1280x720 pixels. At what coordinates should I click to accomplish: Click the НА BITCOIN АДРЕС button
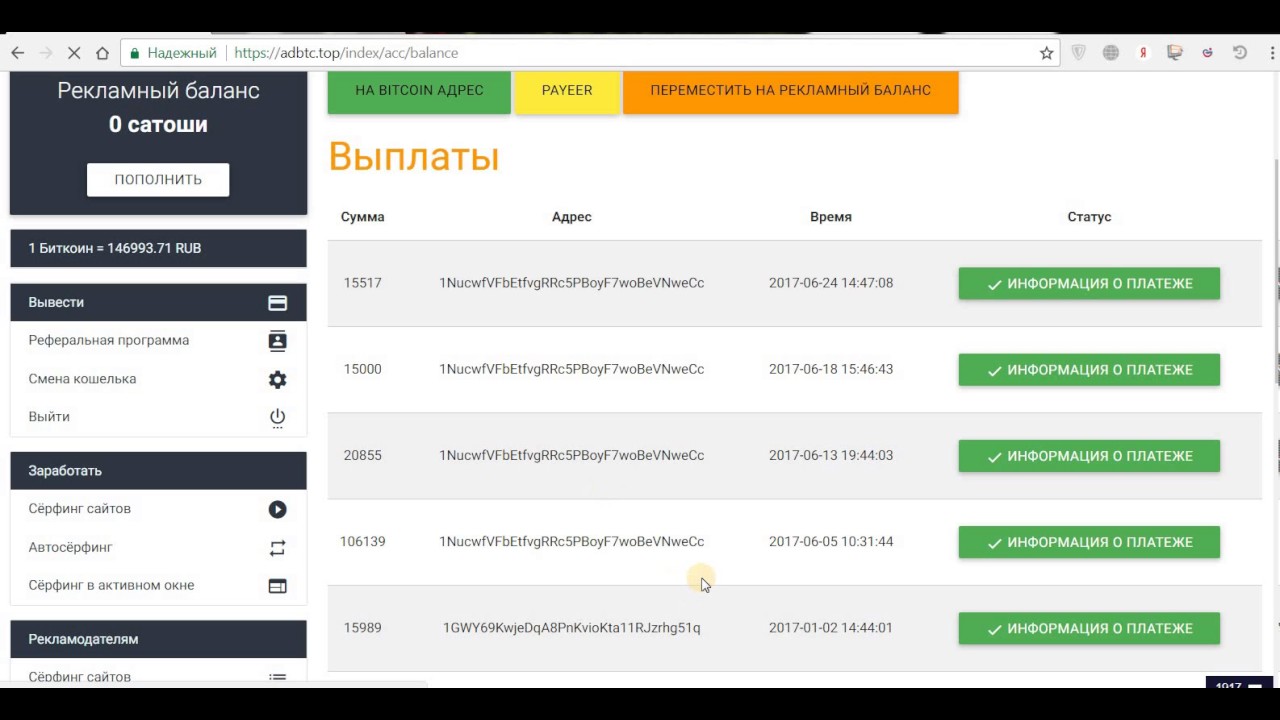pyautogui.click(x=419, y=91)
